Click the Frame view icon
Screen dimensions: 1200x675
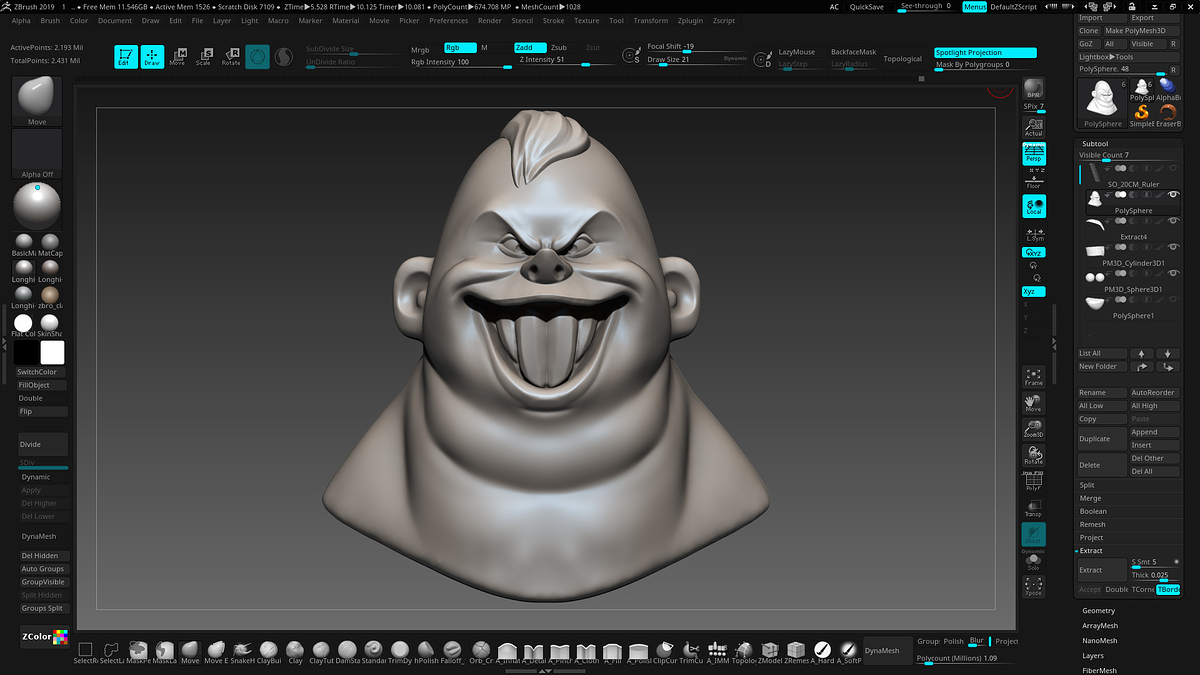[1034, 377]
